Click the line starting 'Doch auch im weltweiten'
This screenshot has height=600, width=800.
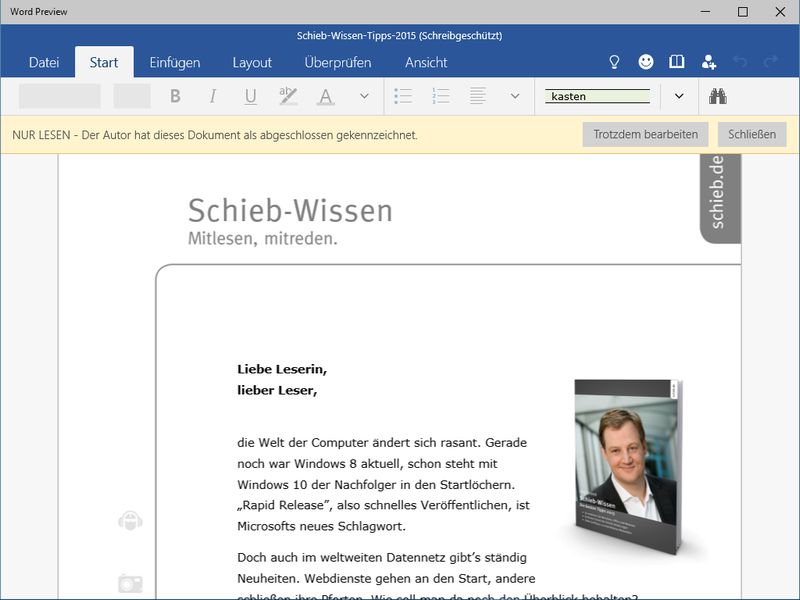382,558
